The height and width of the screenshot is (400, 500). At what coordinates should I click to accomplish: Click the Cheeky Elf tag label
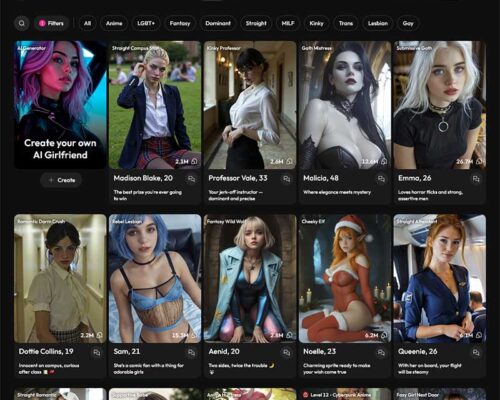click(313, 222)
